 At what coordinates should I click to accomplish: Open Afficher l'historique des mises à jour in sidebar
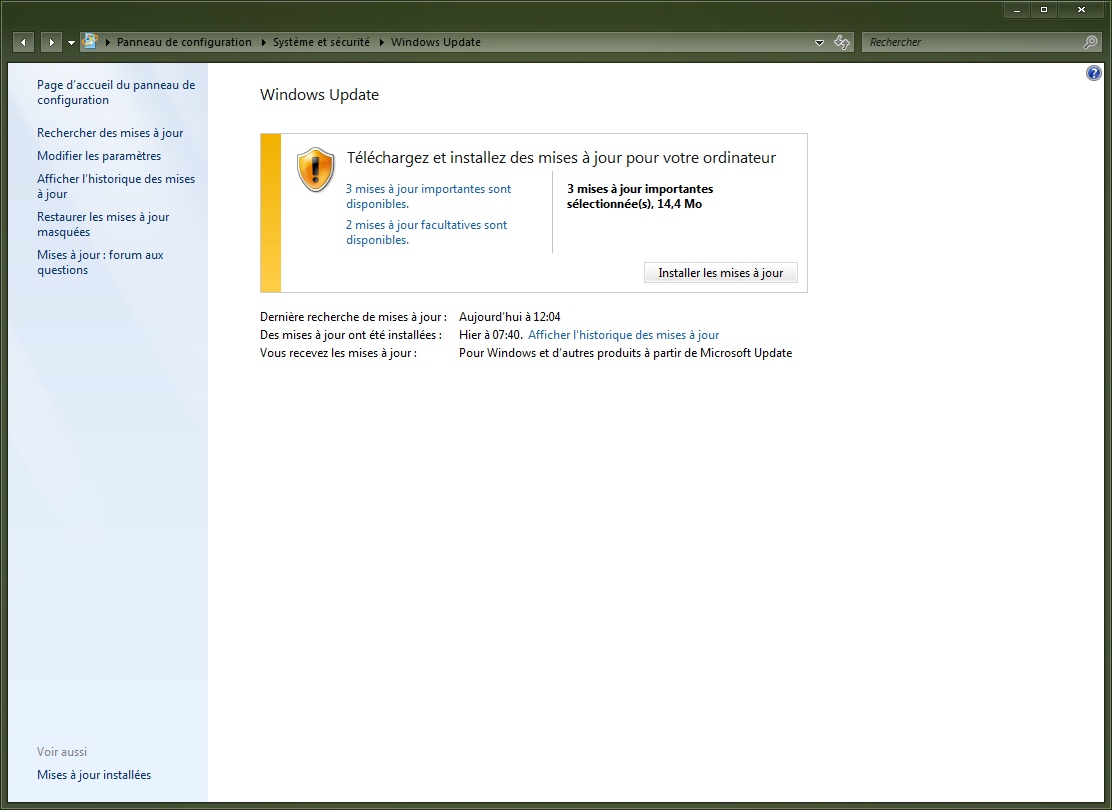[116, 186]
